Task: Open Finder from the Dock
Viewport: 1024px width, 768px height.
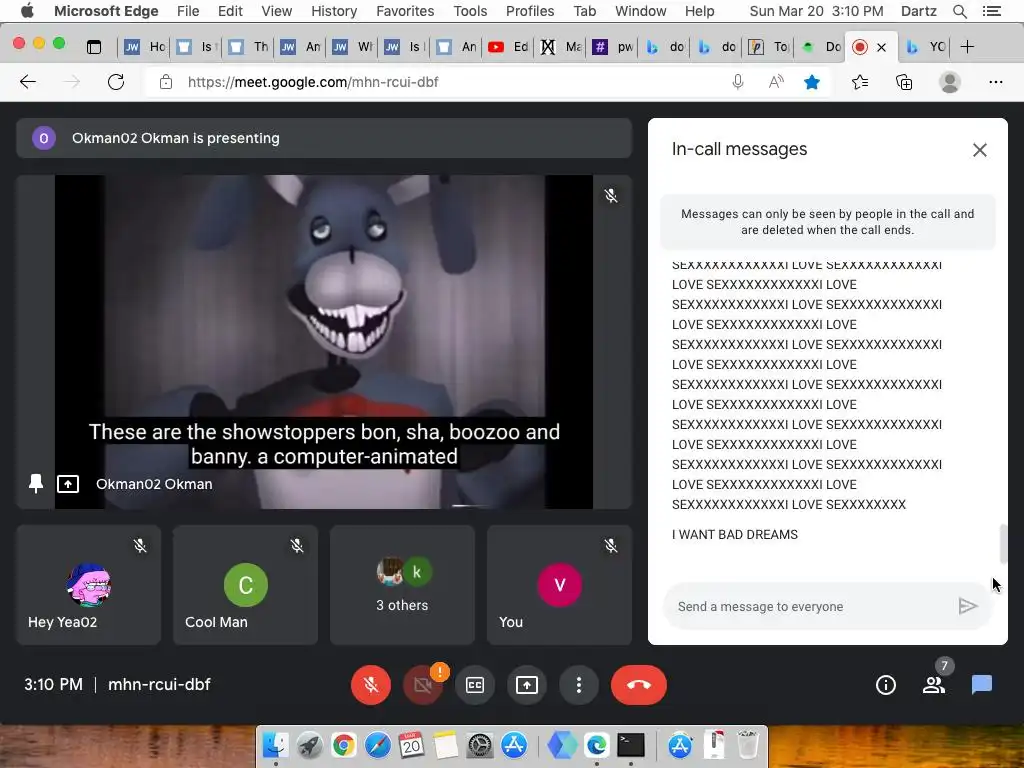Action: click(275, 744)
